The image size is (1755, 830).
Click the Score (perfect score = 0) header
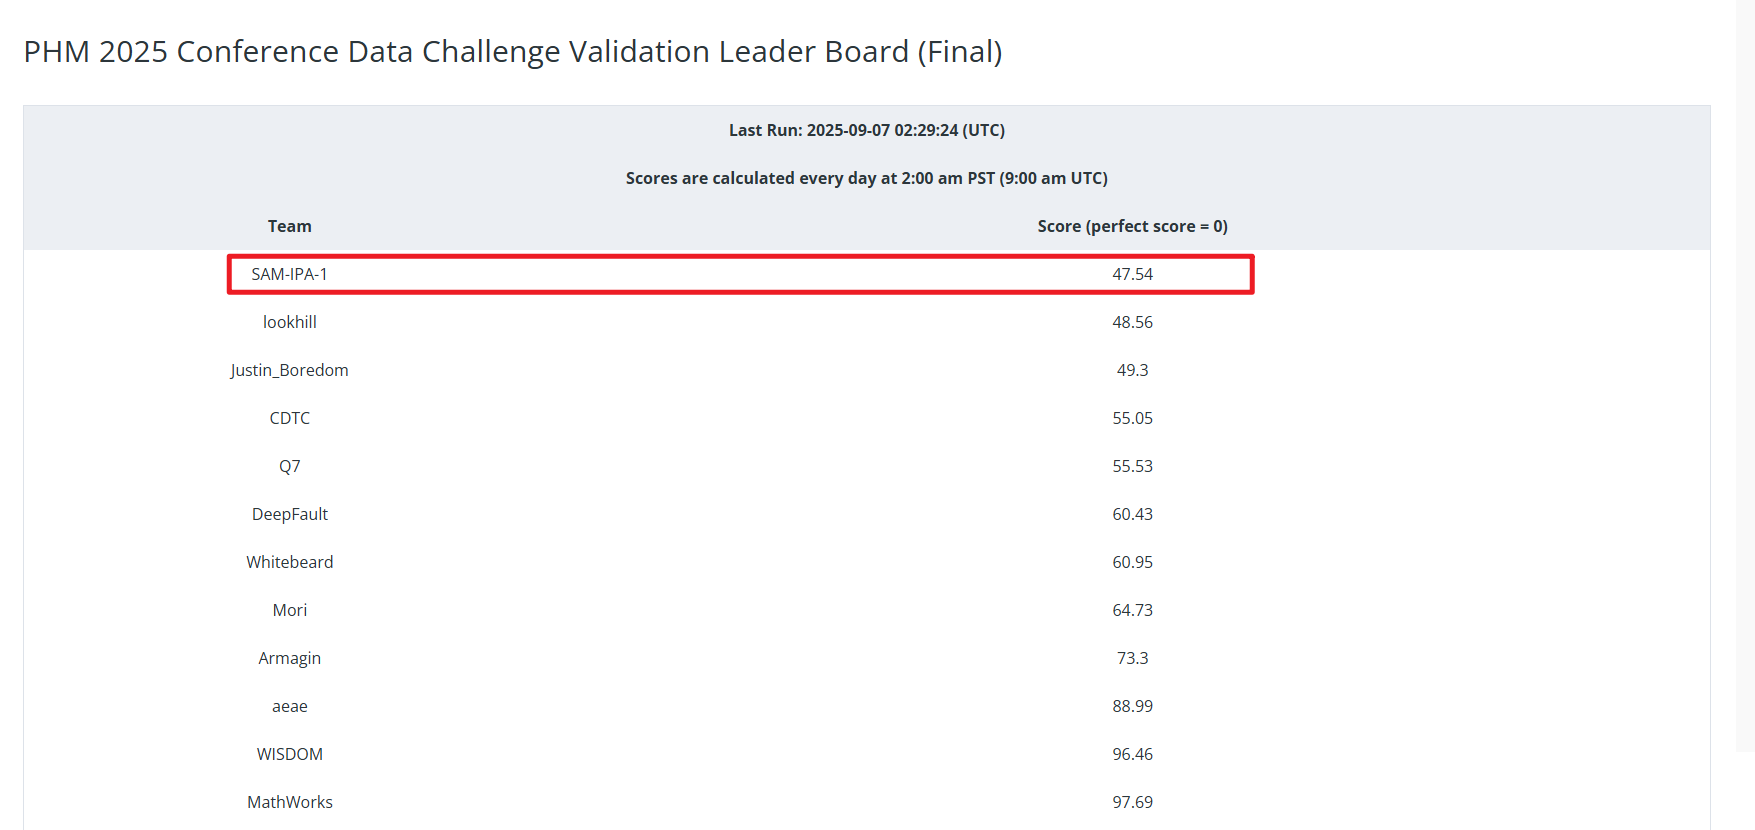coord(1132,226)
